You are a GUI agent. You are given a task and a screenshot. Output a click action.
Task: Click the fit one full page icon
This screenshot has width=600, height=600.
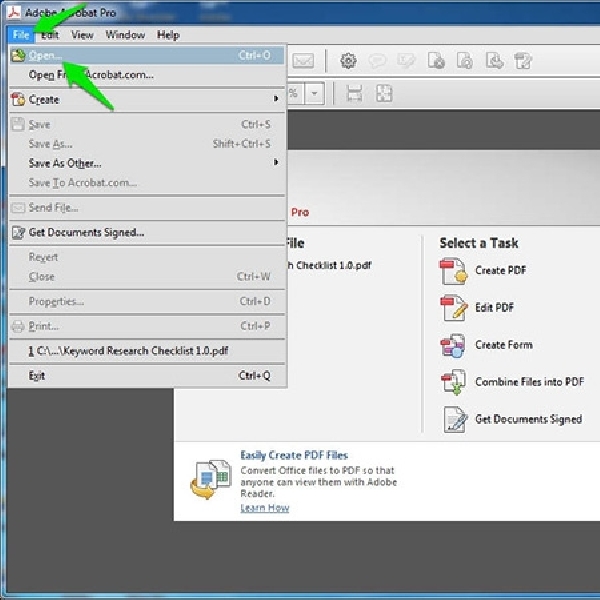(x=384, y=93)
